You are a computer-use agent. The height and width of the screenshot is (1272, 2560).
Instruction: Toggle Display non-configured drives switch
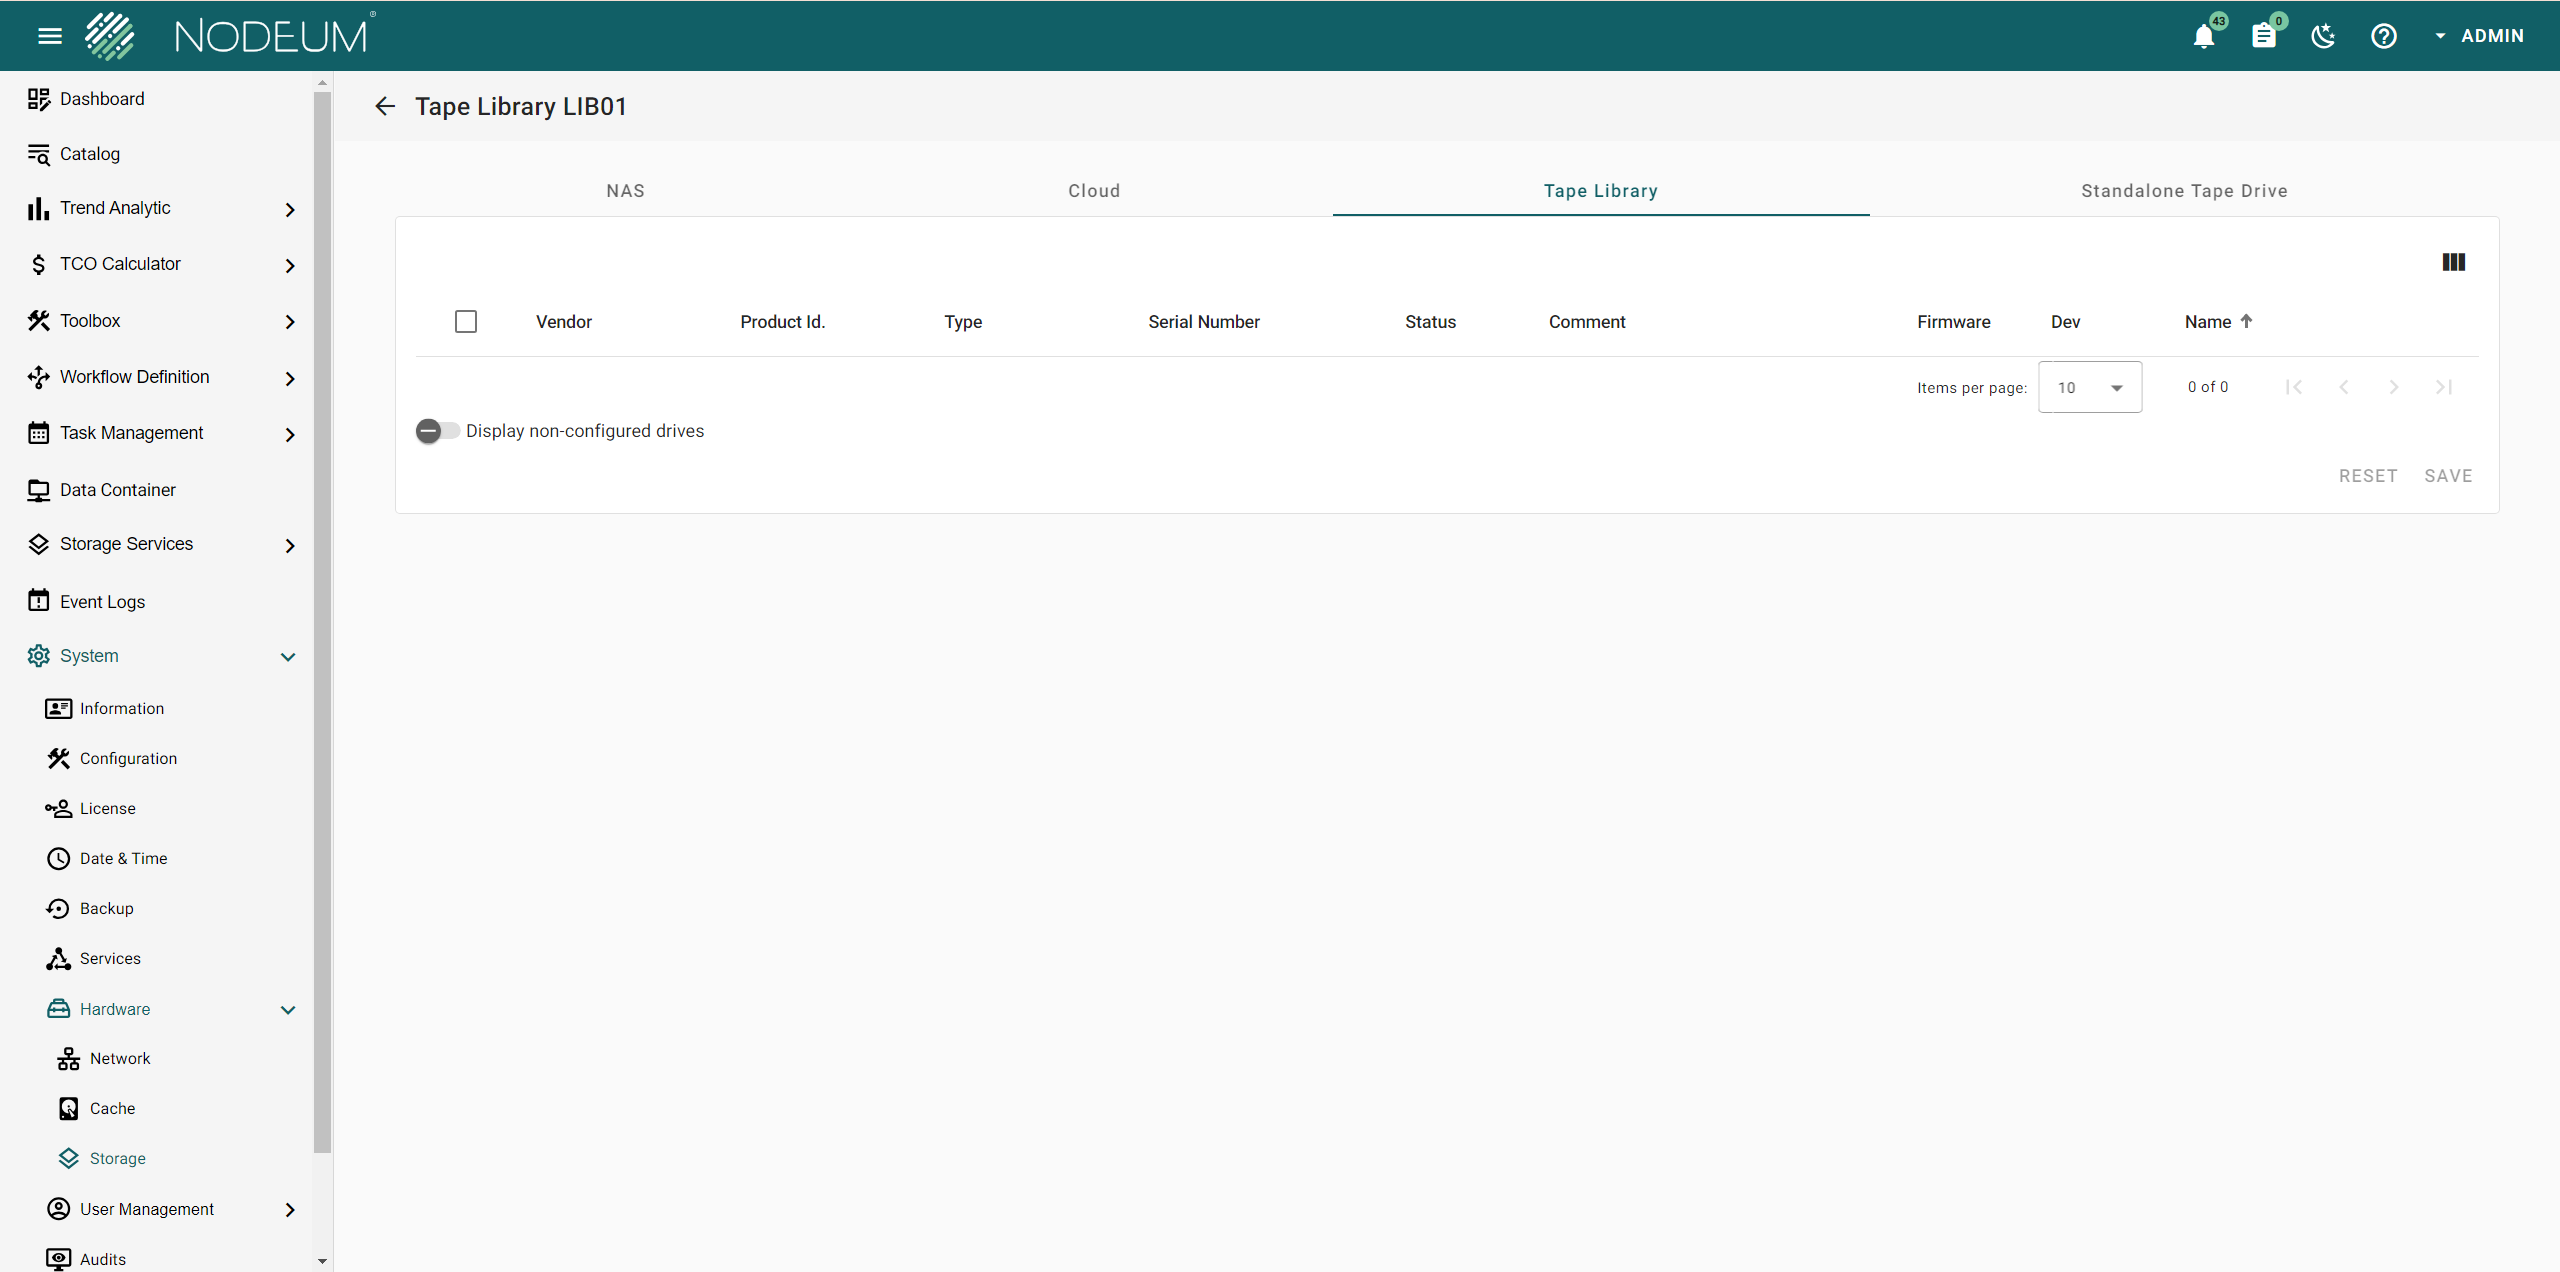(x=437, y=431)
